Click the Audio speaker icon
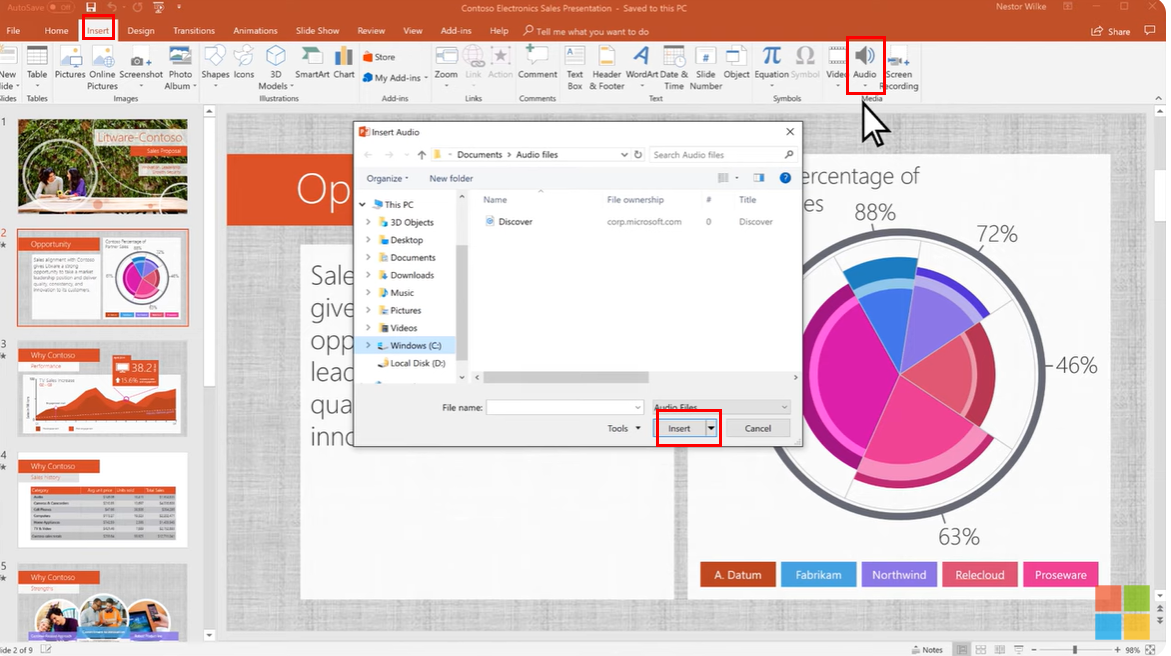This screenshot has width=1171, height=656. [865, 56]
